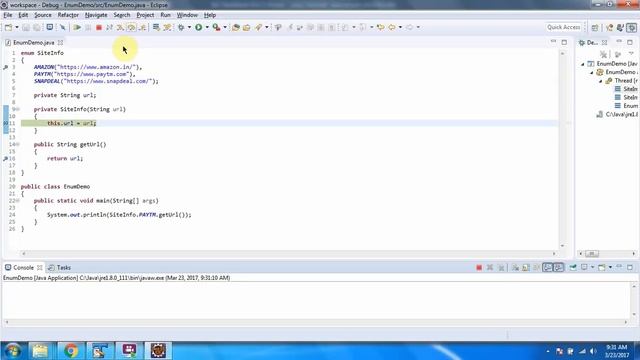
Task: Open the Navigate menu
Action: click(x=96, y=15)
